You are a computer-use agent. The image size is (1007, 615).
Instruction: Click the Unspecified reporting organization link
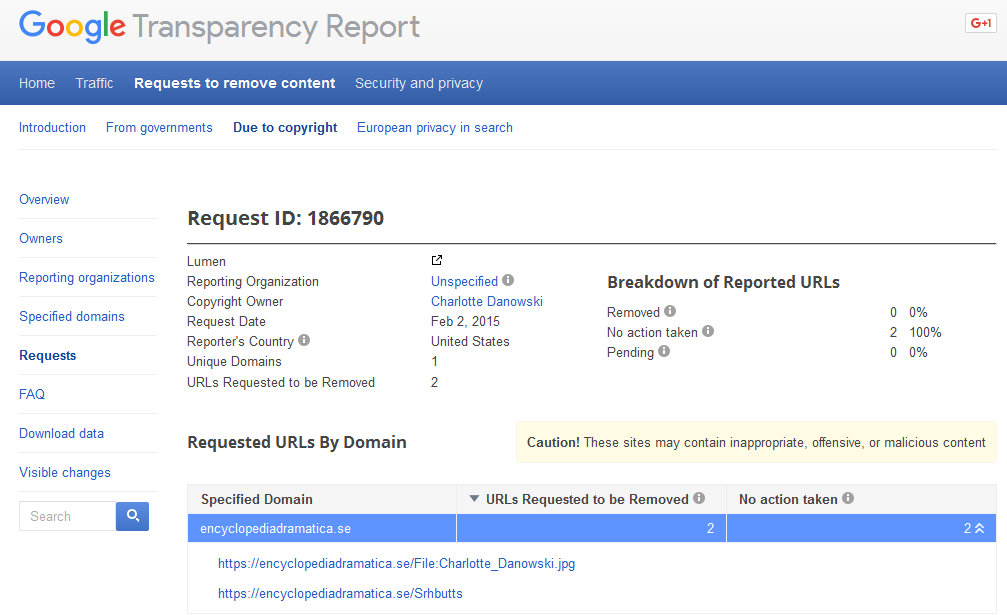pos(464,282)
